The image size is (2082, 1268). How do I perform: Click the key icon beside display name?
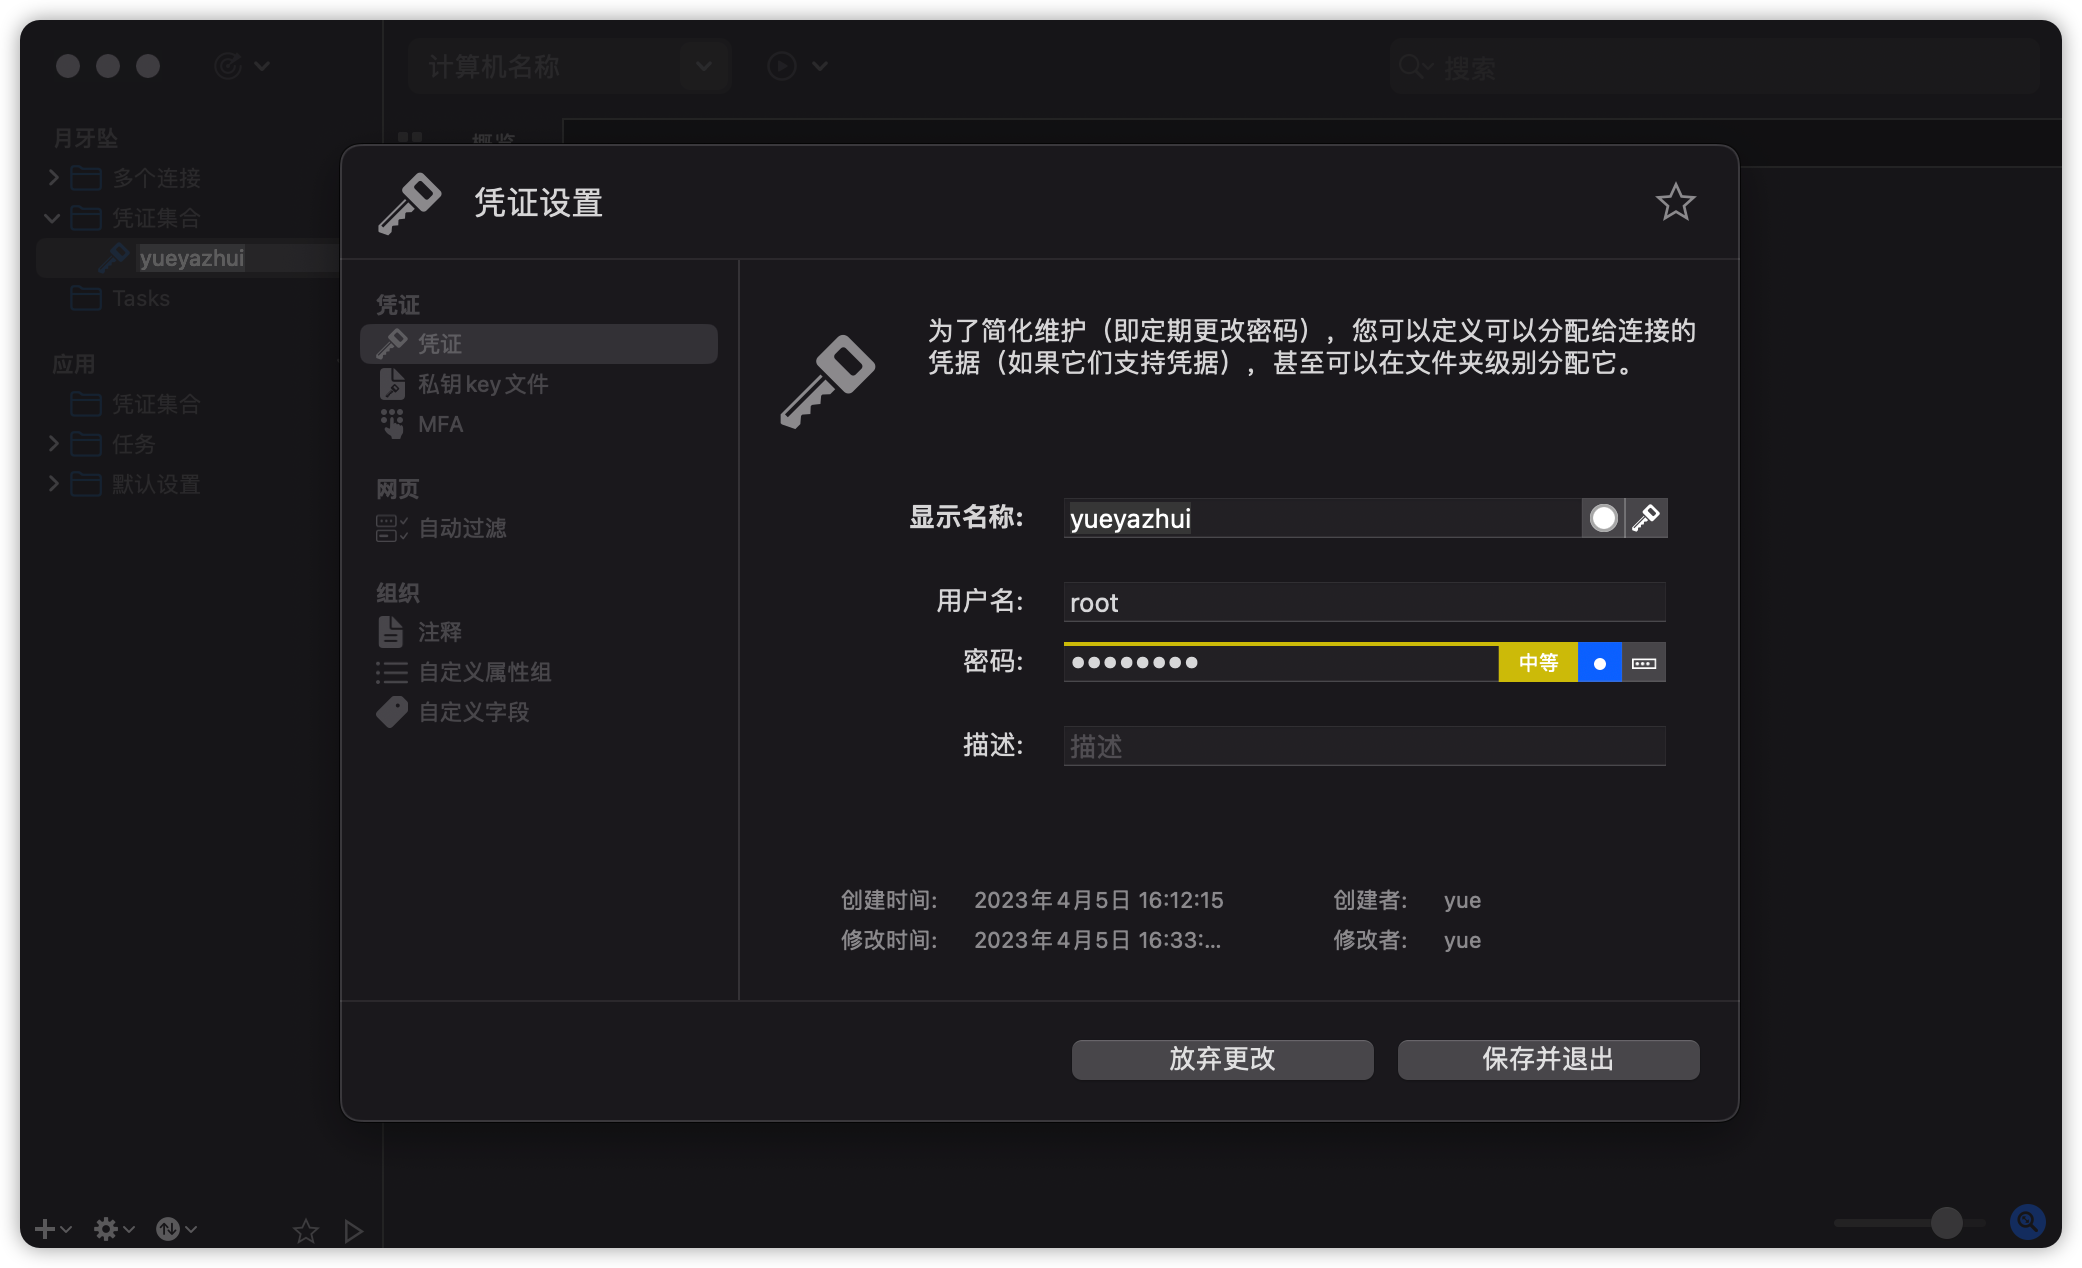[1646, 518]
